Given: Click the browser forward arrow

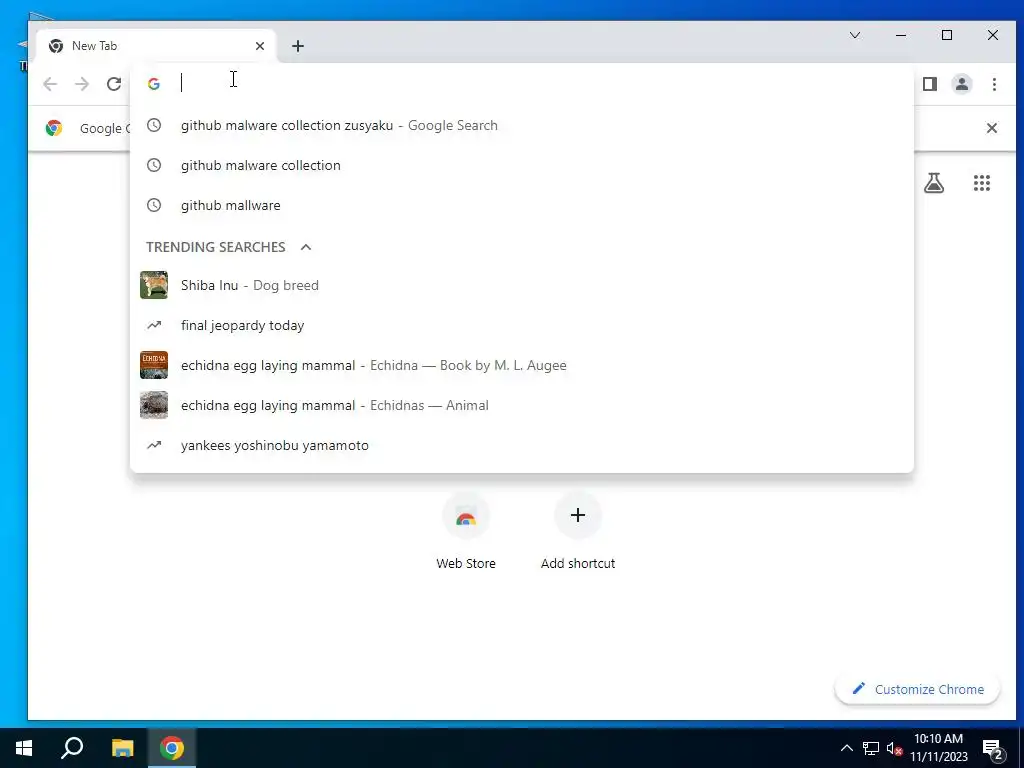Looking at the screenshot, I should click(x=82, y=84).
